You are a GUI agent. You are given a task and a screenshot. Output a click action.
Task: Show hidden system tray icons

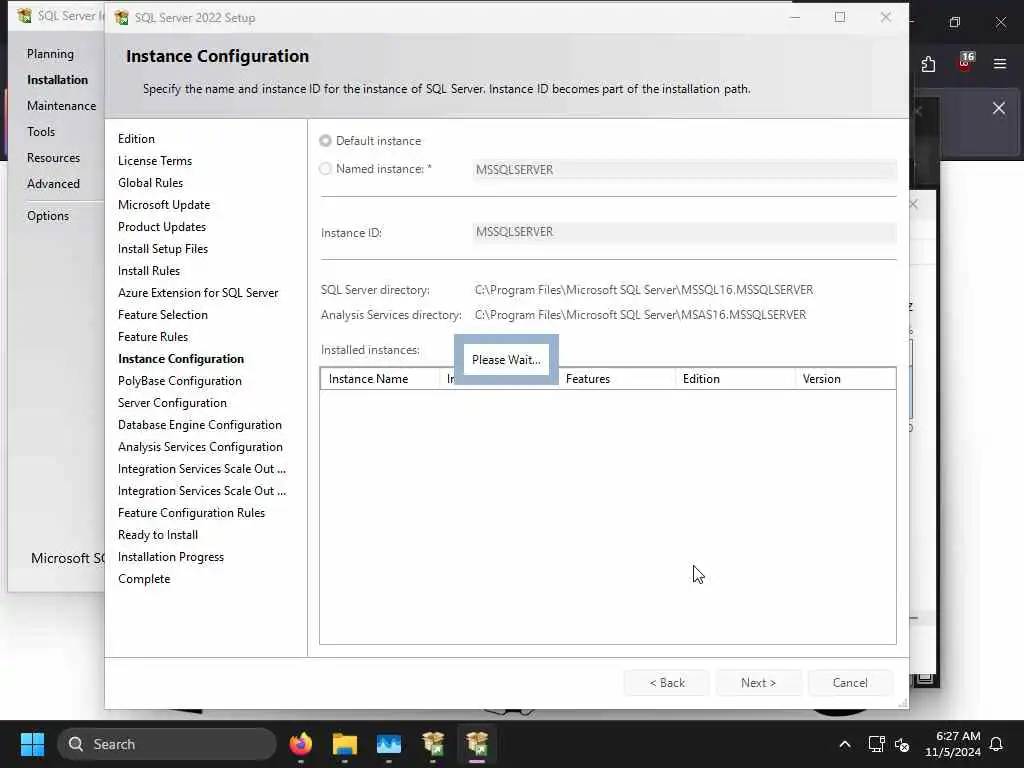(x=844, y=744)
